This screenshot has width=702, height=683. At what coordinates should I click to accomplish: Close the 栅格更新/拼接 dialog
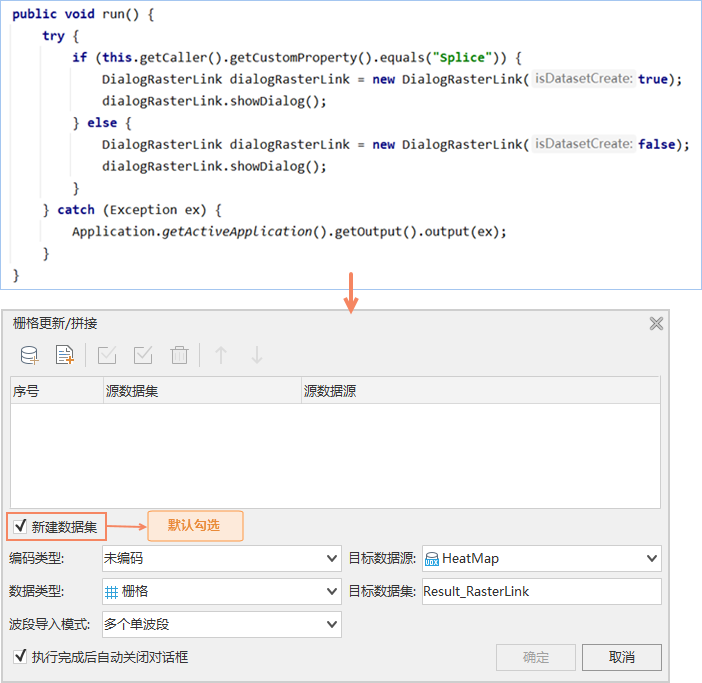point(656,323)
